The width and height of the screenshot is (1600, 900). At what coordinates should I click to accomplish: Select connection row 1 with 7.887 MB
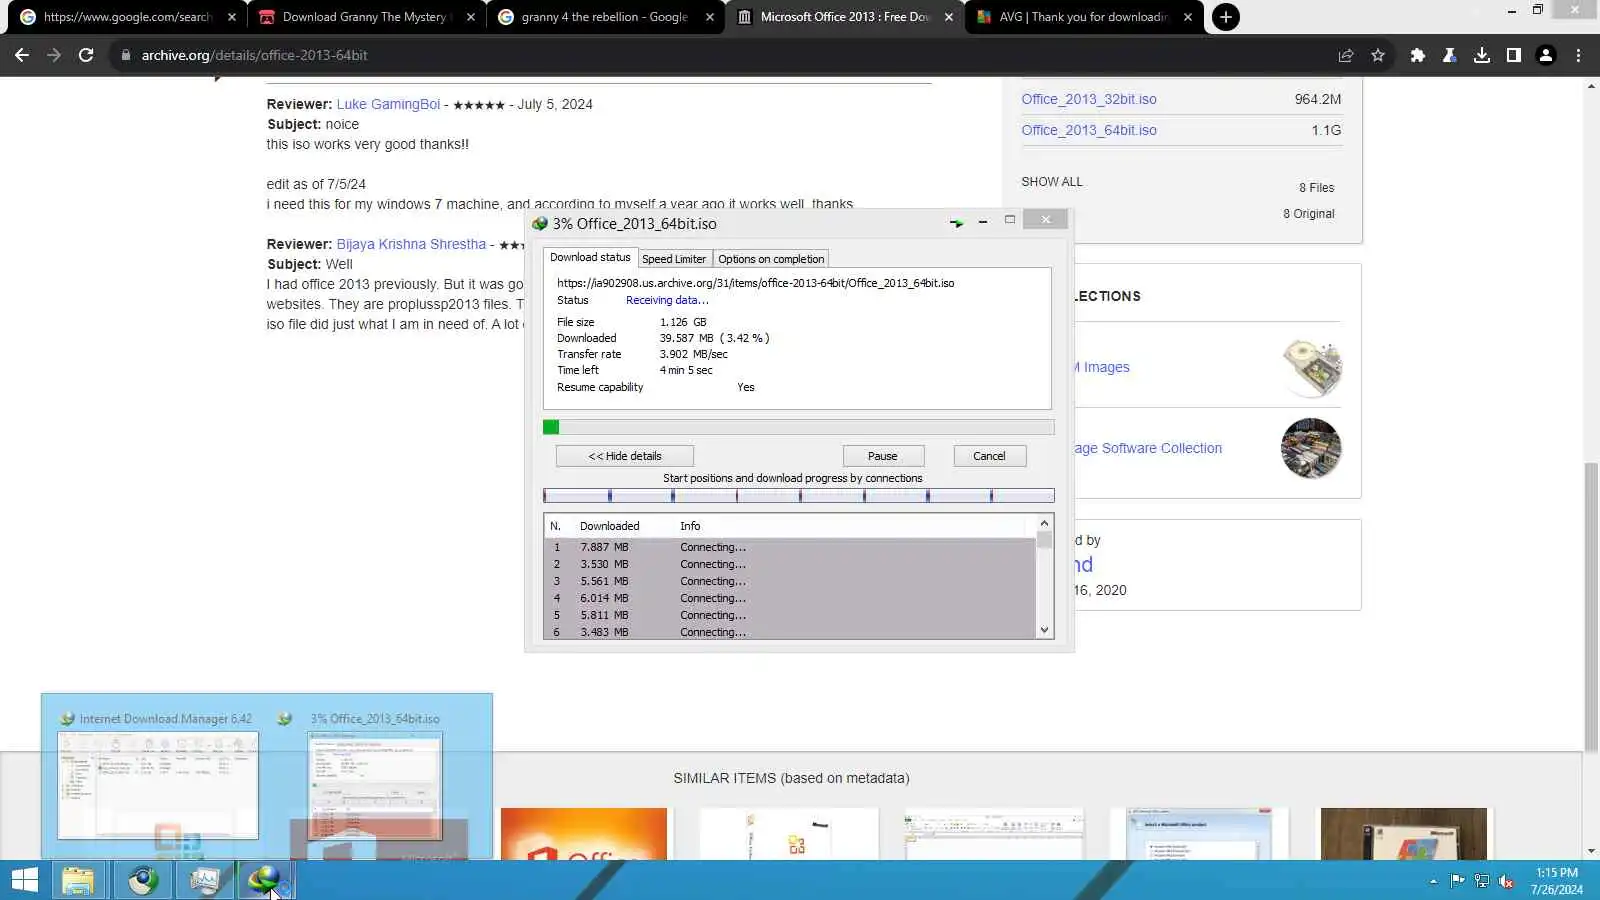coord(790,547)
